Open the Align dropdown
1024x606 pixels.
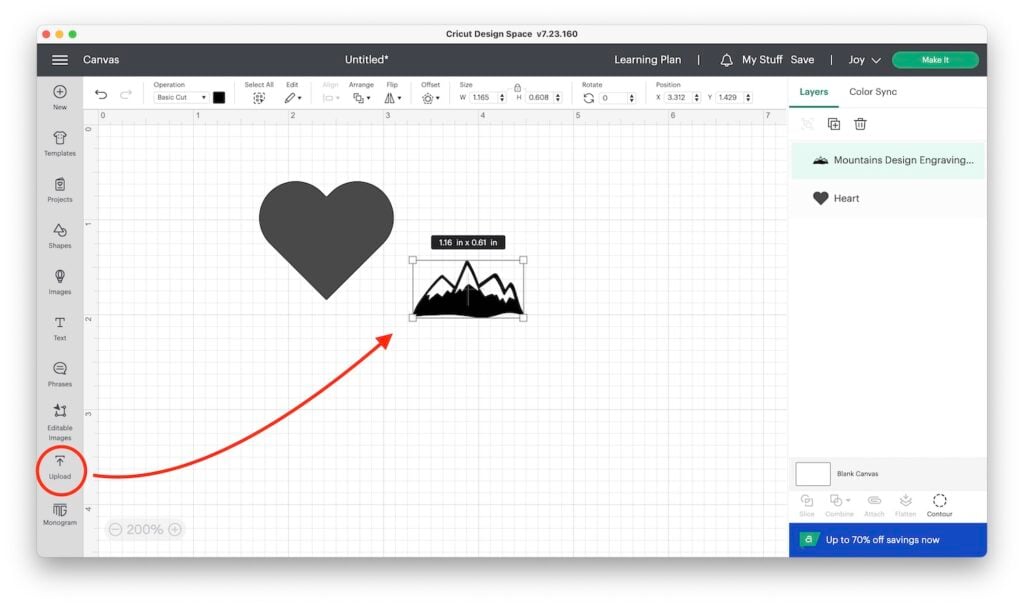point(330,98)
